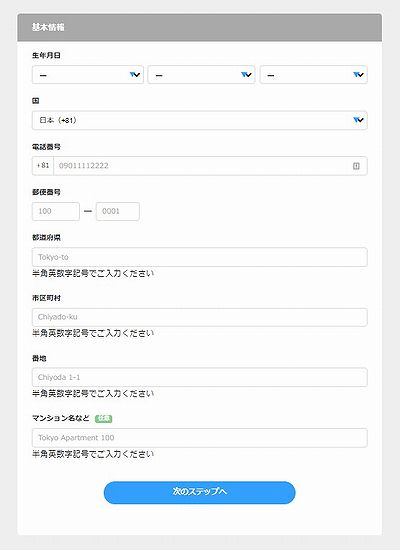Click the Tokyo Apartment 100 building name field

tap(200, 438)
